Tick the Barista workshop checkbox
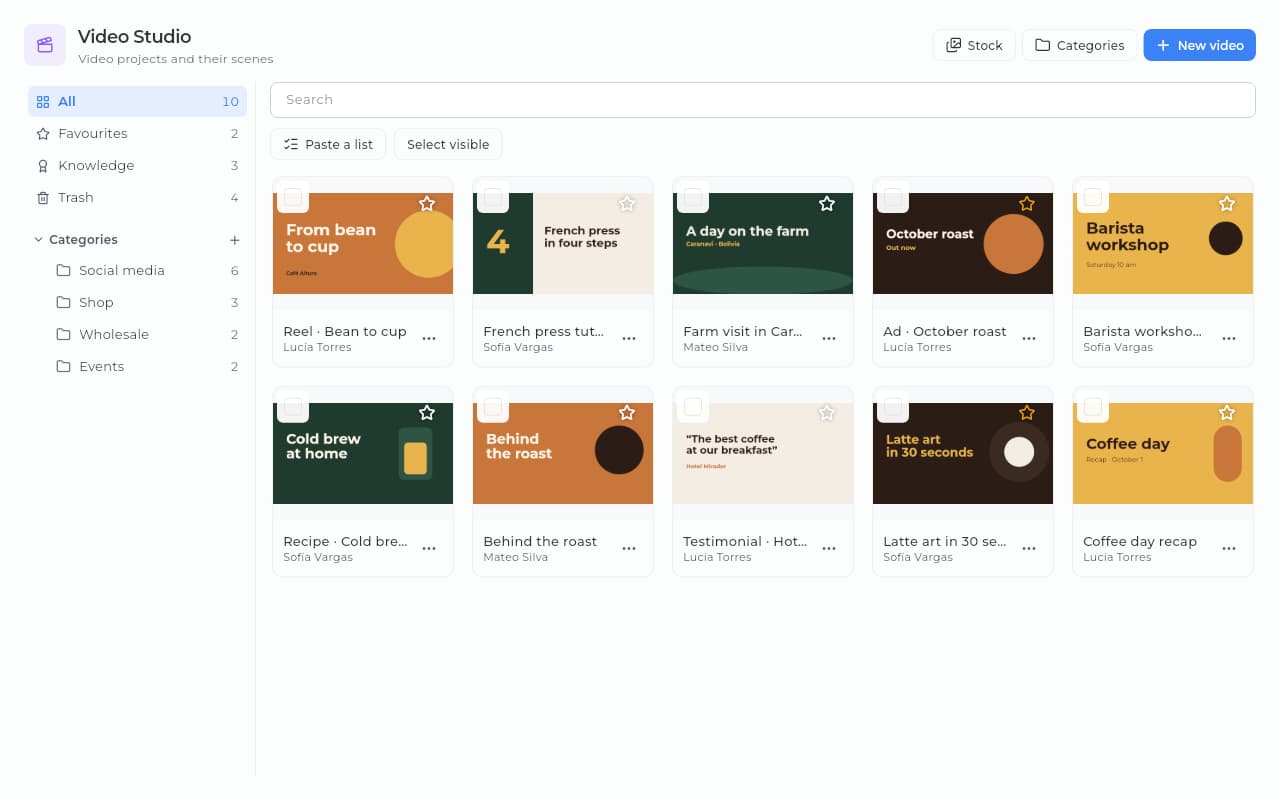1280x800 pixels. point(1093,197)
